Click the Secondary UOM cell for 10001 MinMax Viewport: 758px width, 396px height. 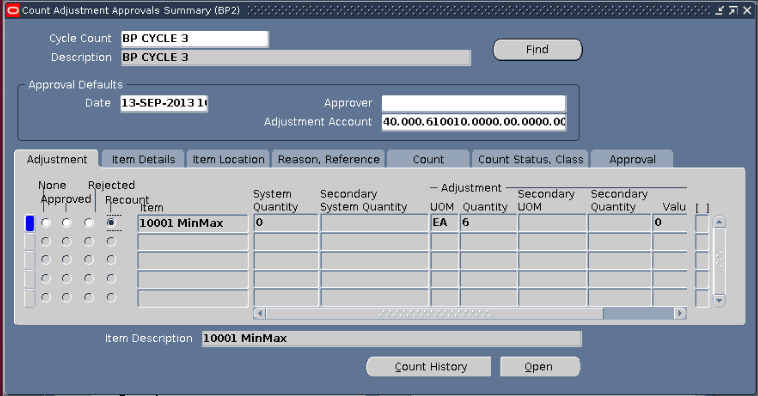[552, 223]
